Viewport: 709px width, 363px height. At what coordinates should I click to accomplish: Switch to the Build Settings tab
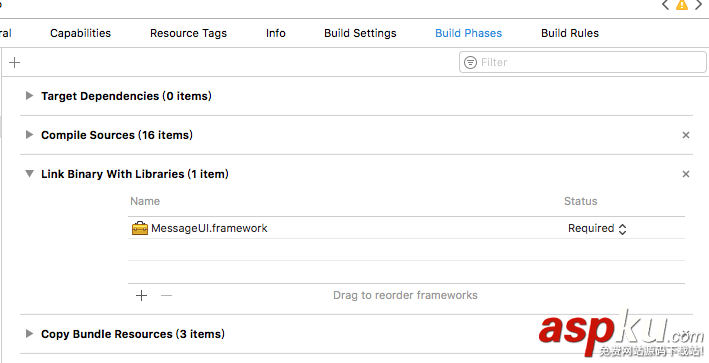tap(360, 33)
